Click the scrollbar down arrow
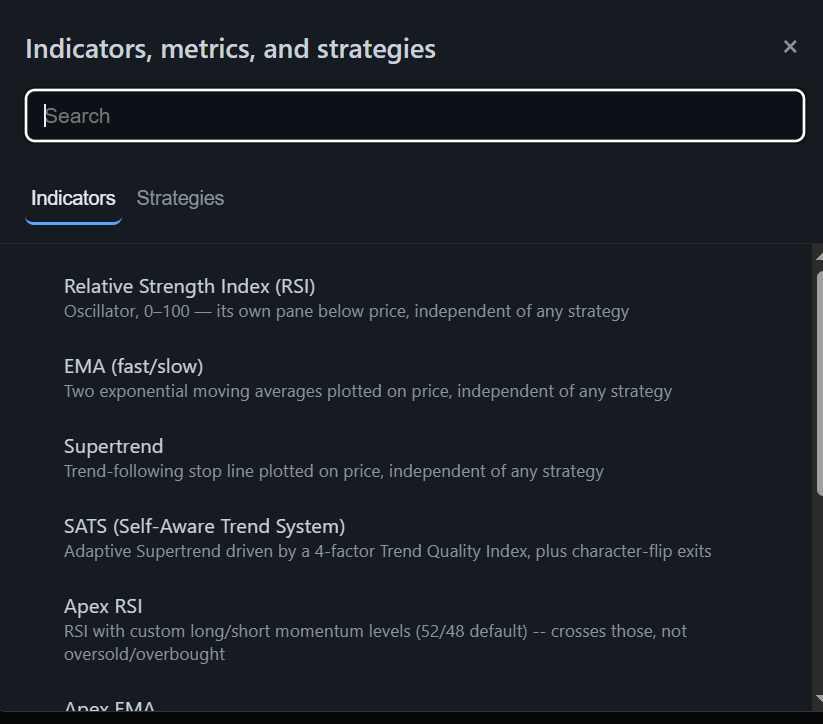Viewport: 823px width, 724px height. tap(819, 698)
